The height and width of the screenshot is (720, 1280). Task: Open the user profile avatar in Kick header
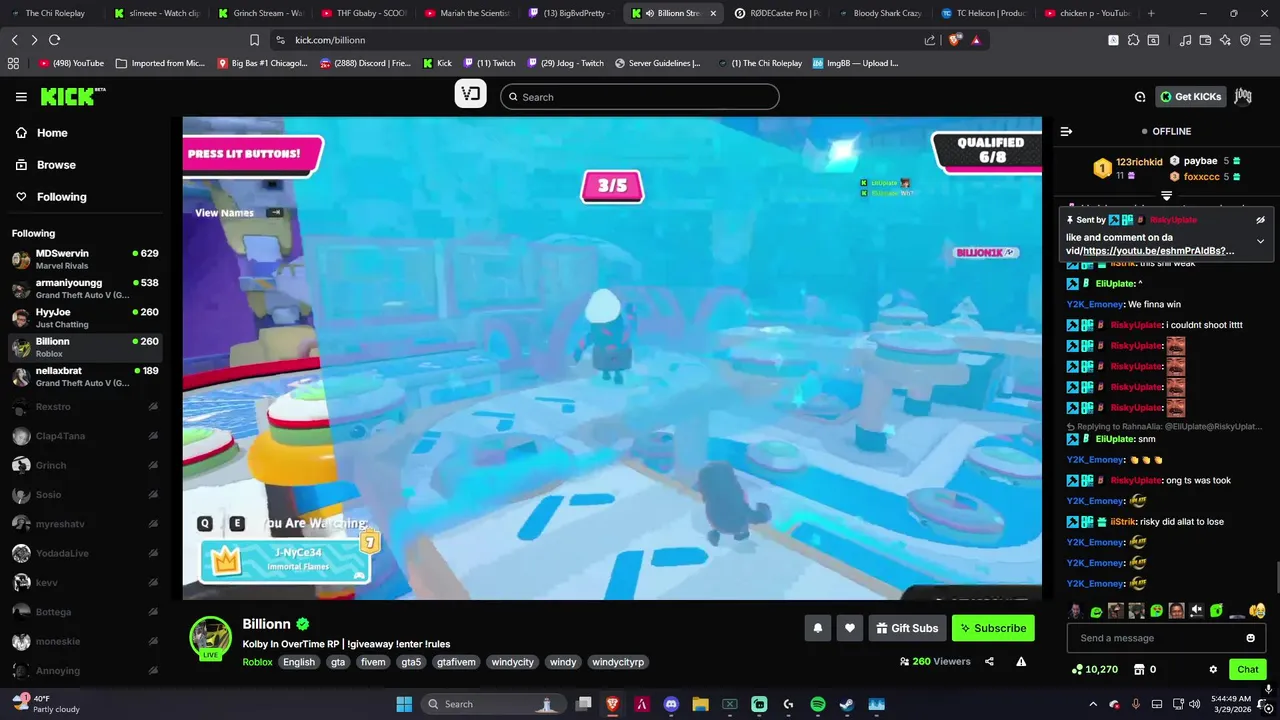click(x=1243, y=96)
